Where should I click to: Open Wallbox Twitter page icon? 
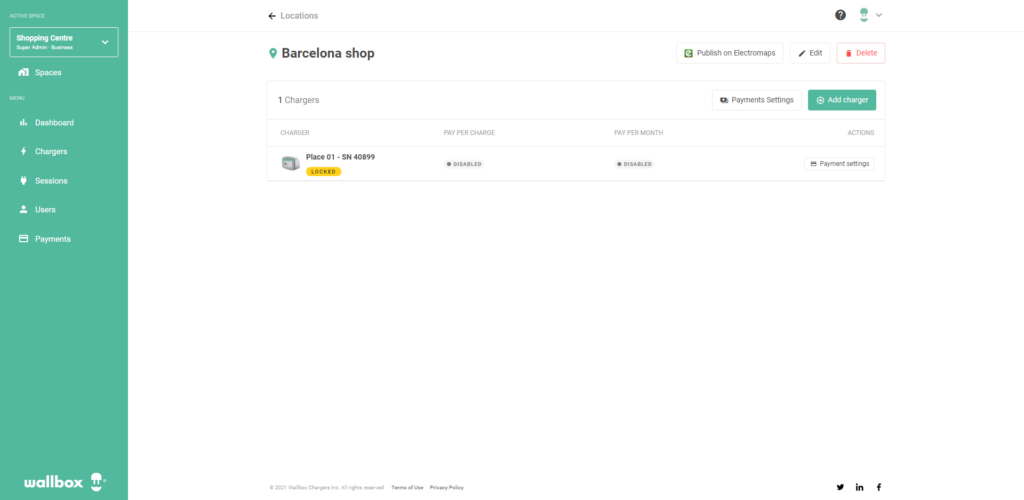(x=840, y=487)
